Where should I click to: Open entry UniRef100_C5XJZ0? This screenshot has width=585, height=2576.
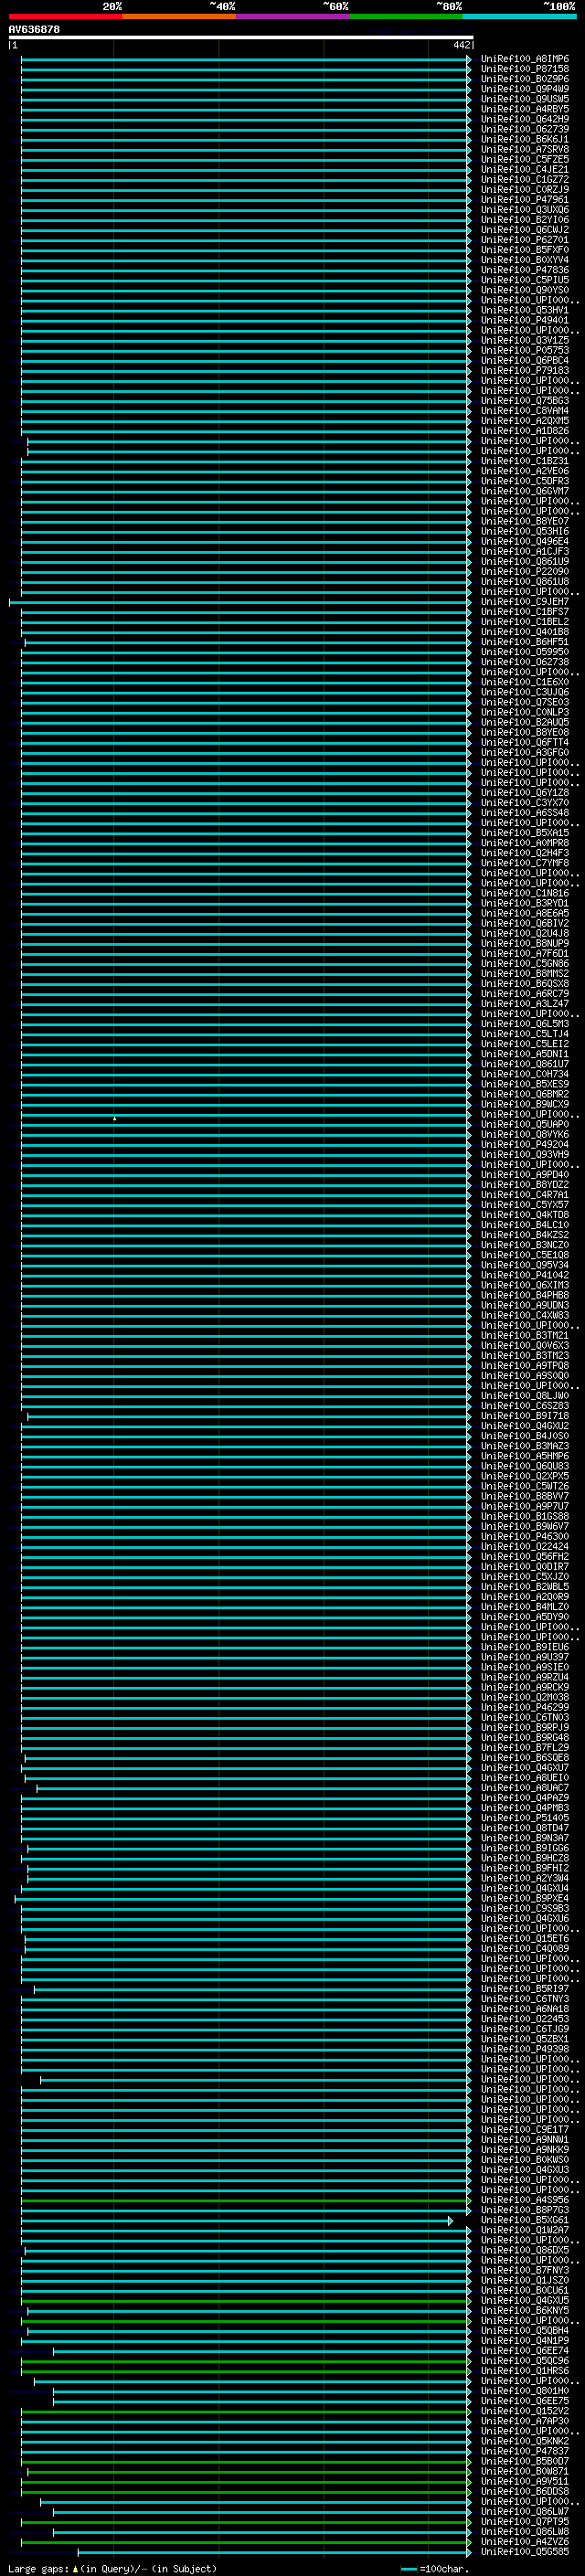pyautogui.click(x=525, y=1576)
